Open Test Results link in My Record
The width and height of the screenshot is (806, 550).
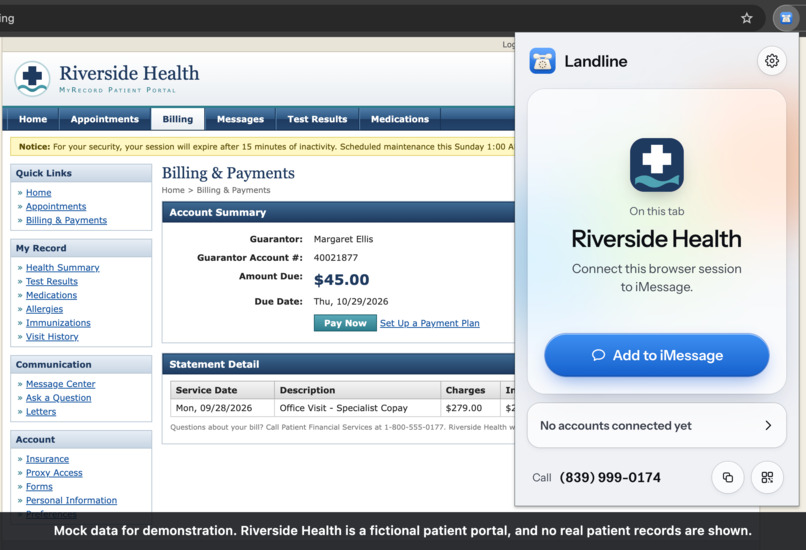click(52, 281)
